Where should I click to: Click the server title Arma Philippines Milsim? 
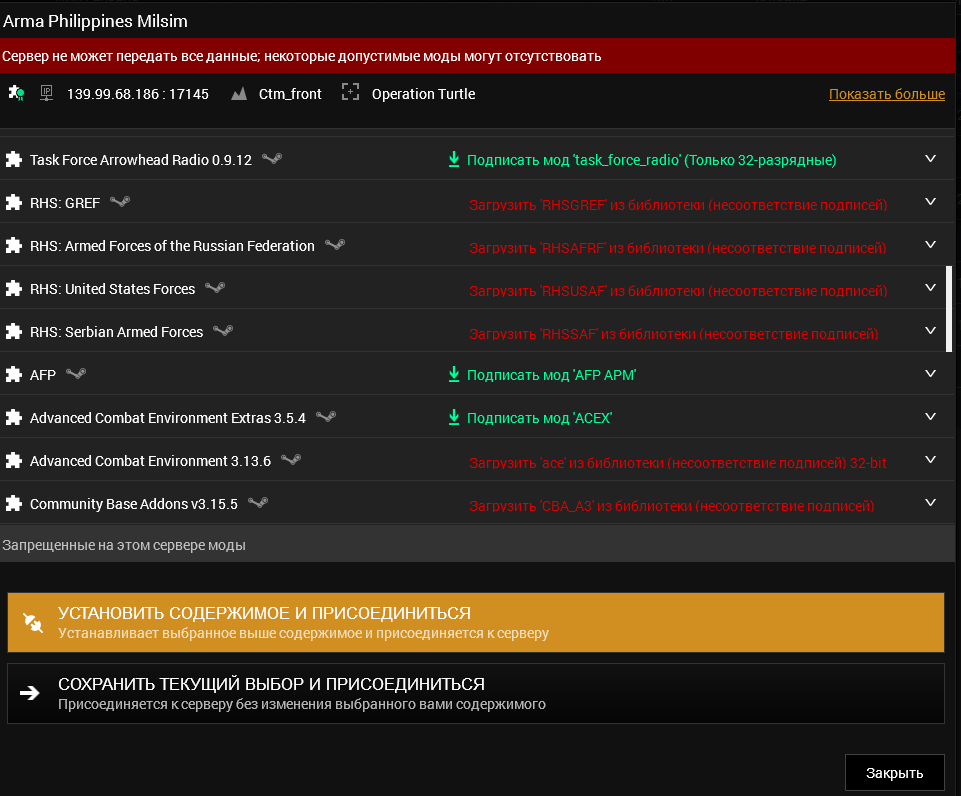[95, 21]
